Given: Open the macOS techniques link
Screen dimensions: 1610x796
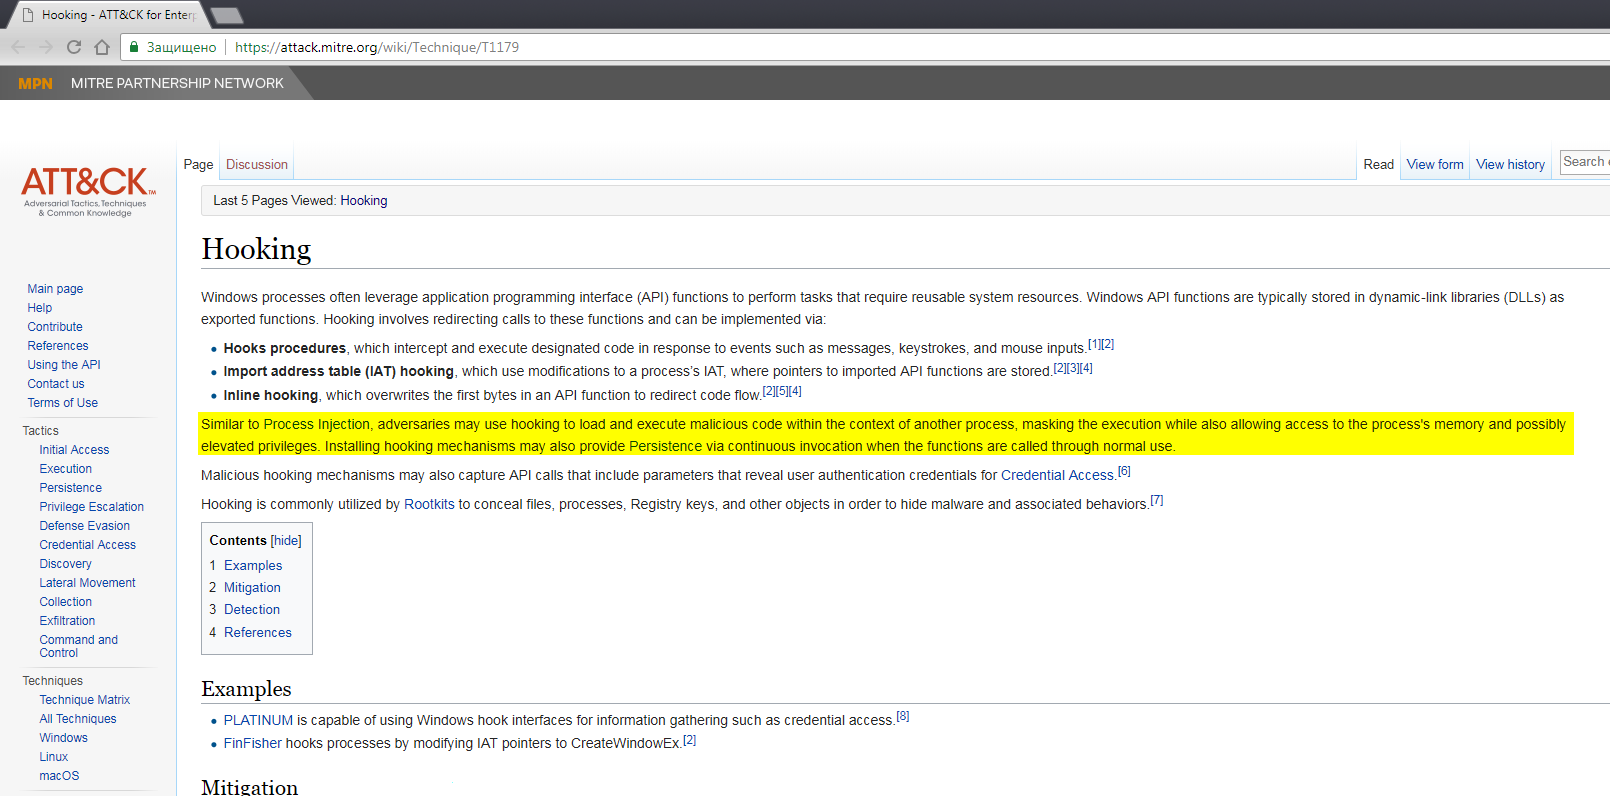Looking at the screenshot, I should click(59, 776).
